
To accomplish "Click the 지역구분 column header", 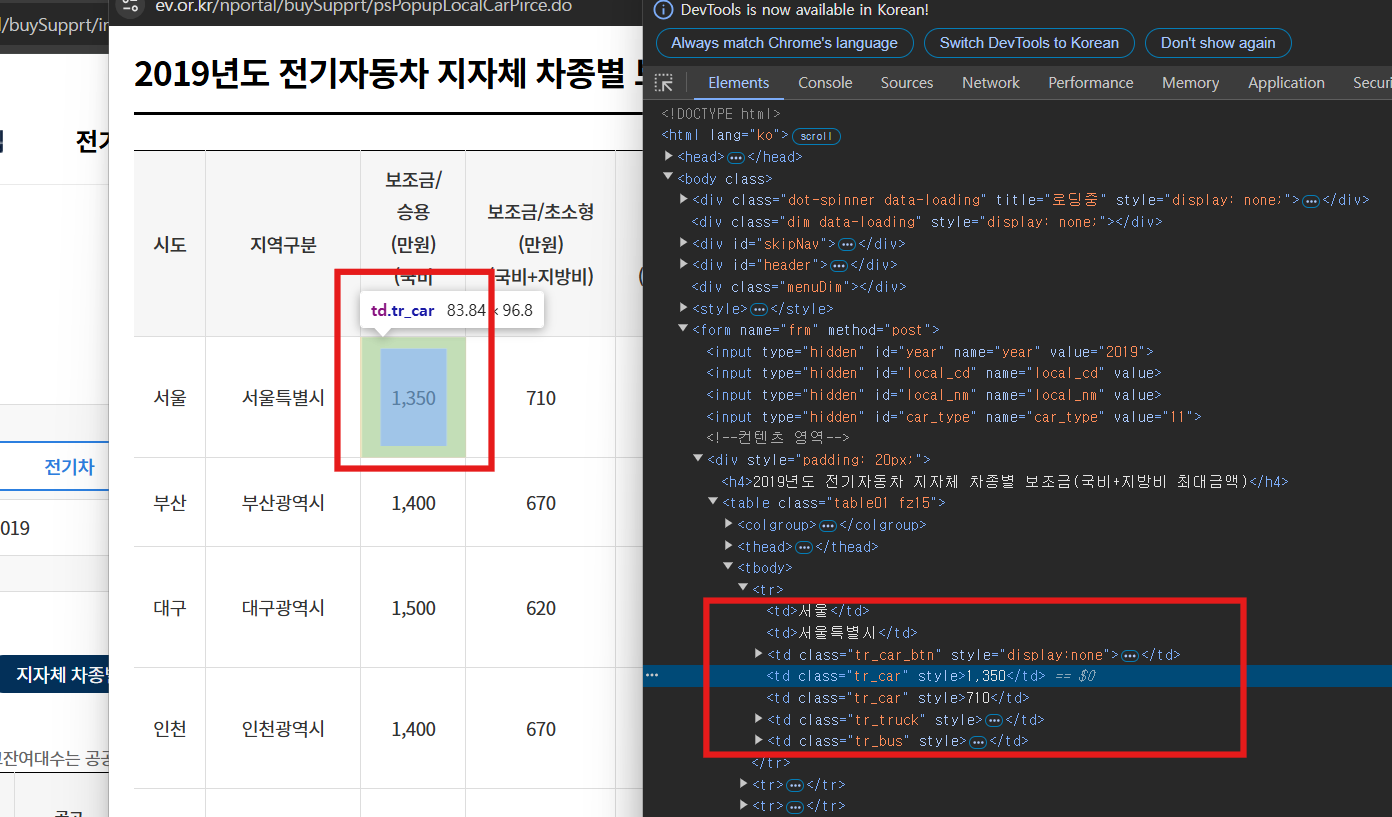I will coord(283,245).
